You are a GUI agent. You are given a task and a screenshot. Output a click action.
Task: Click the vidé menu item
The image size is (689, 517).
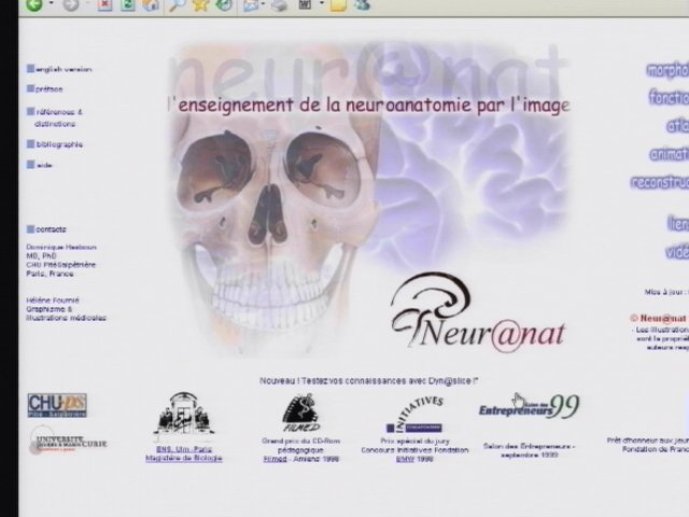coord(677,252)
